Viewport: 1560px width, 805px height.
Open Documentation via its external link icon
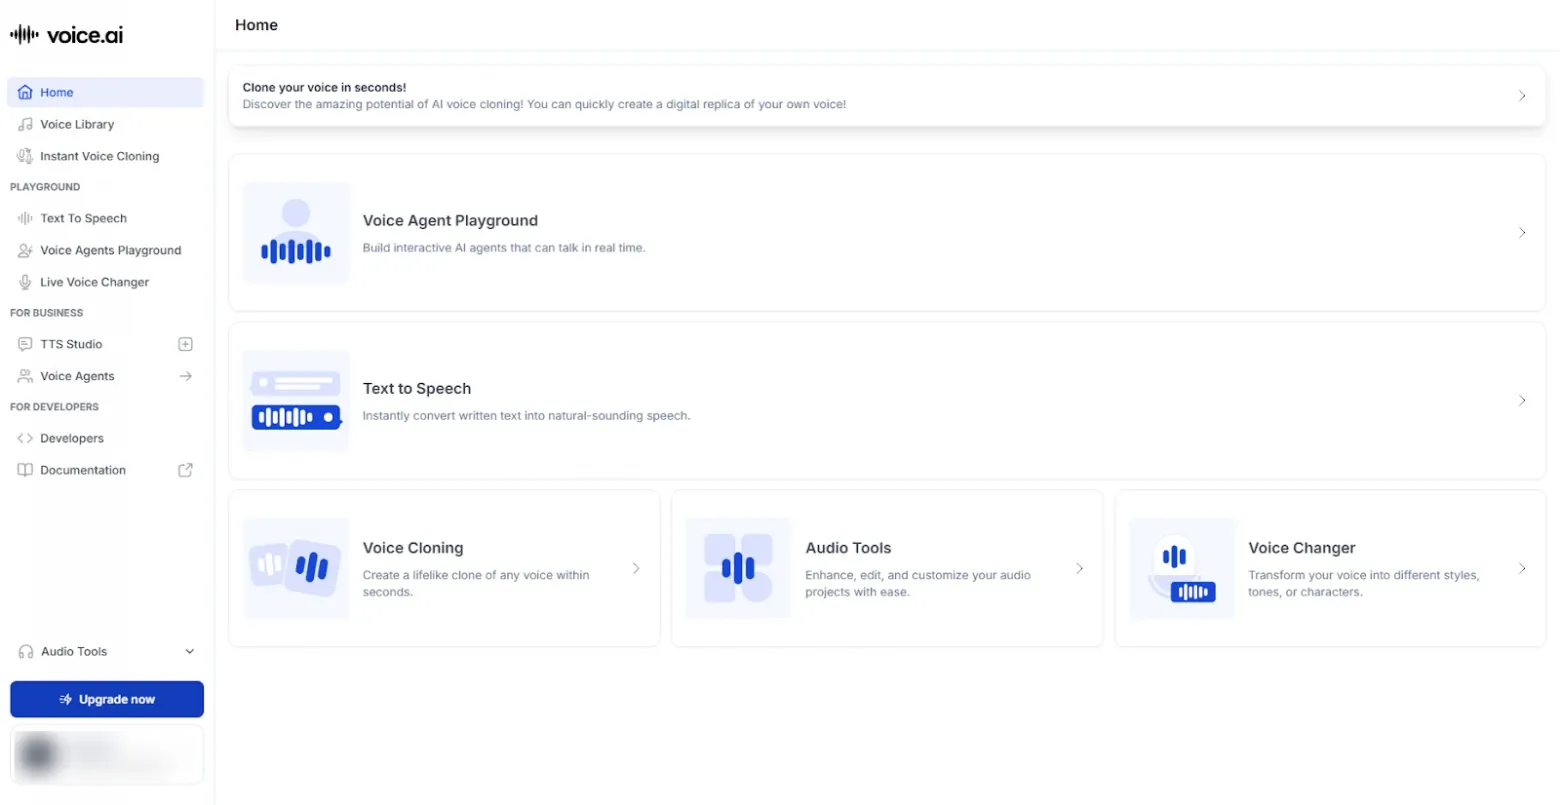(x=185, y=470)
